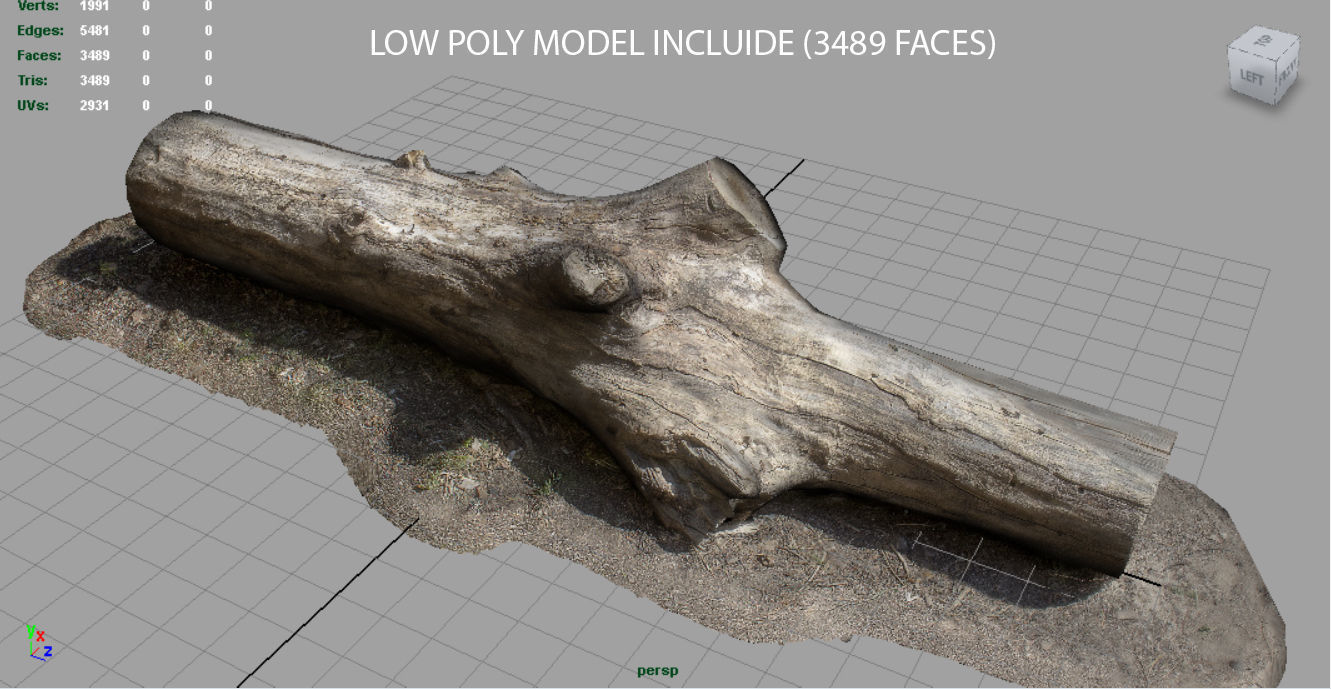
Task: Click the FRONT face of the ViewCube
Action: (1287, 71)
